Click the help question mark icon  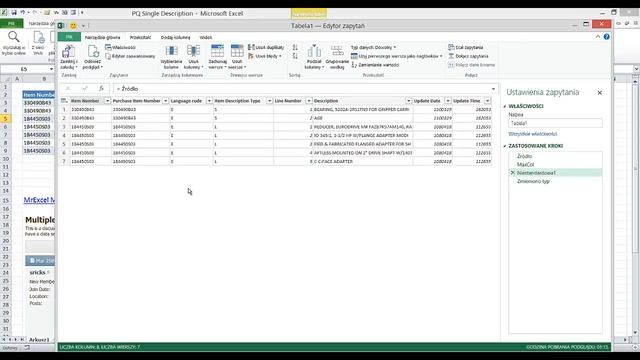(607, 37)
